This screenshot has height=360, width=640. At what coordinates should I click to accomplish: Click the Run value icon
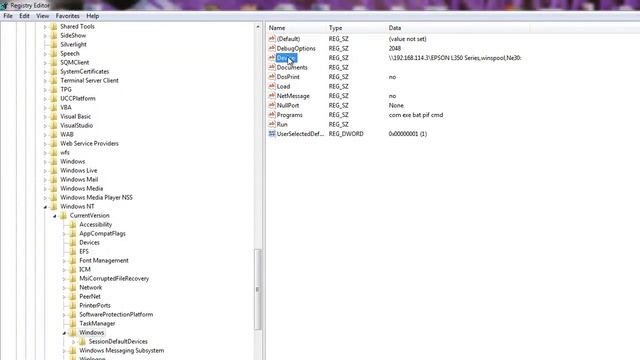pyautogui.click(x=272, y=124)
